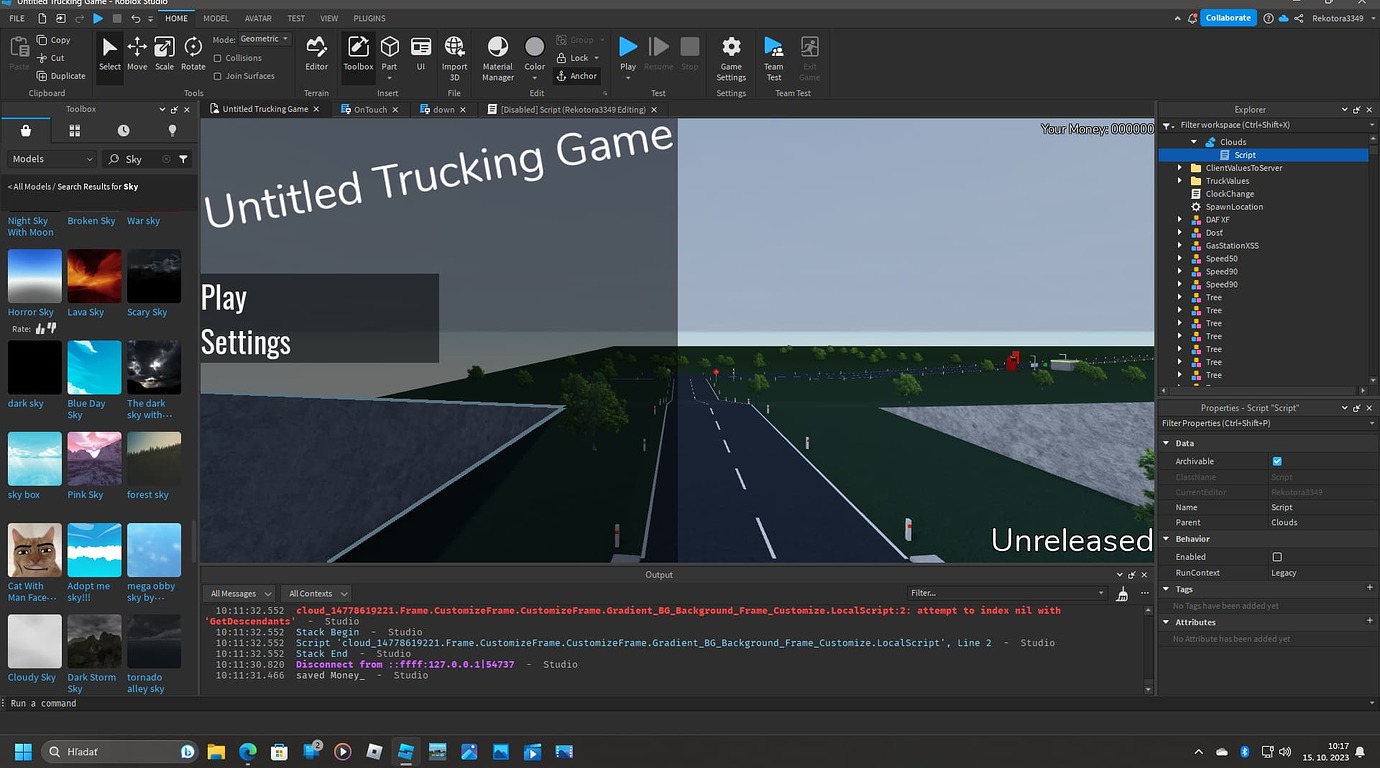
Task: Clear the Output window
Action: tap(1122, 594)
